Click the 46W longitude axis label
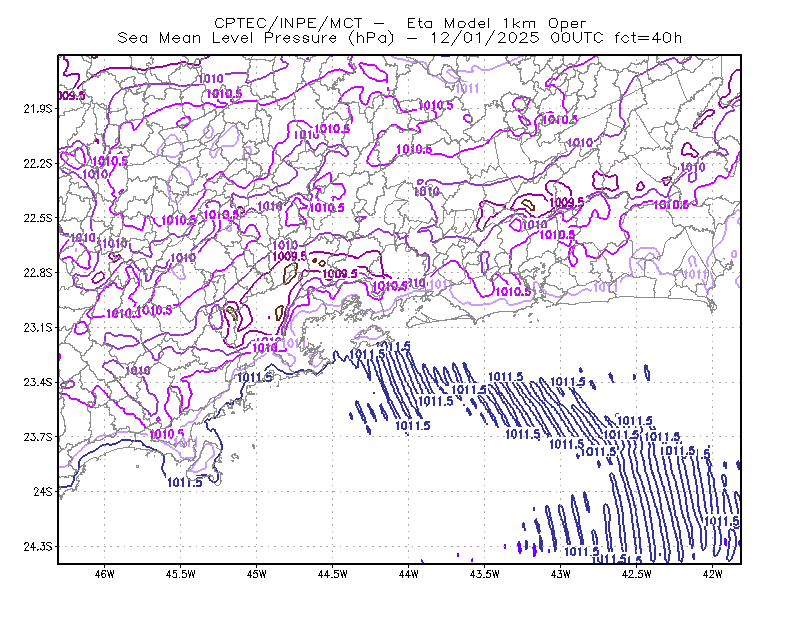Viewport: 800px width, 618px height. 105,574
